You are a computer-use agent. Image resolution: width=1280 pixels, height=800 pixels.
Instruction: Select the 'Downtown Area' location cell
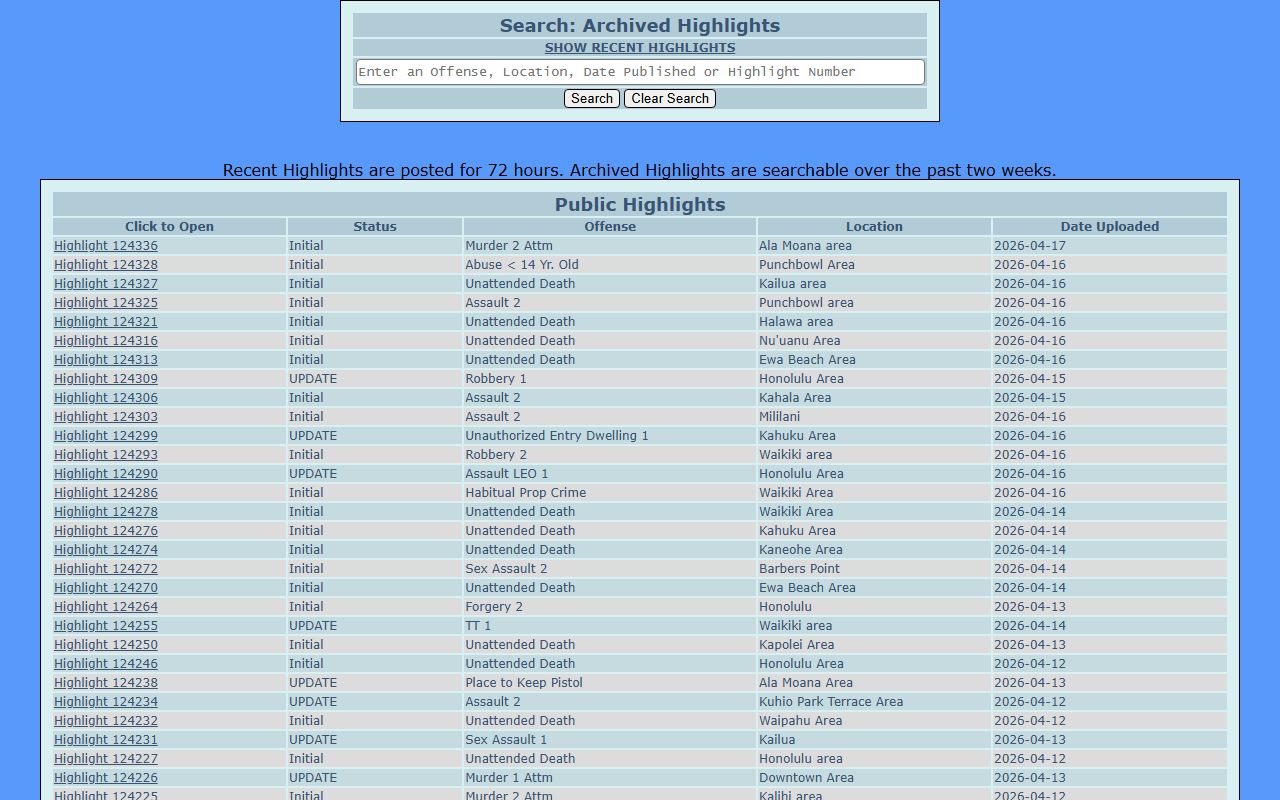[874, 778]
